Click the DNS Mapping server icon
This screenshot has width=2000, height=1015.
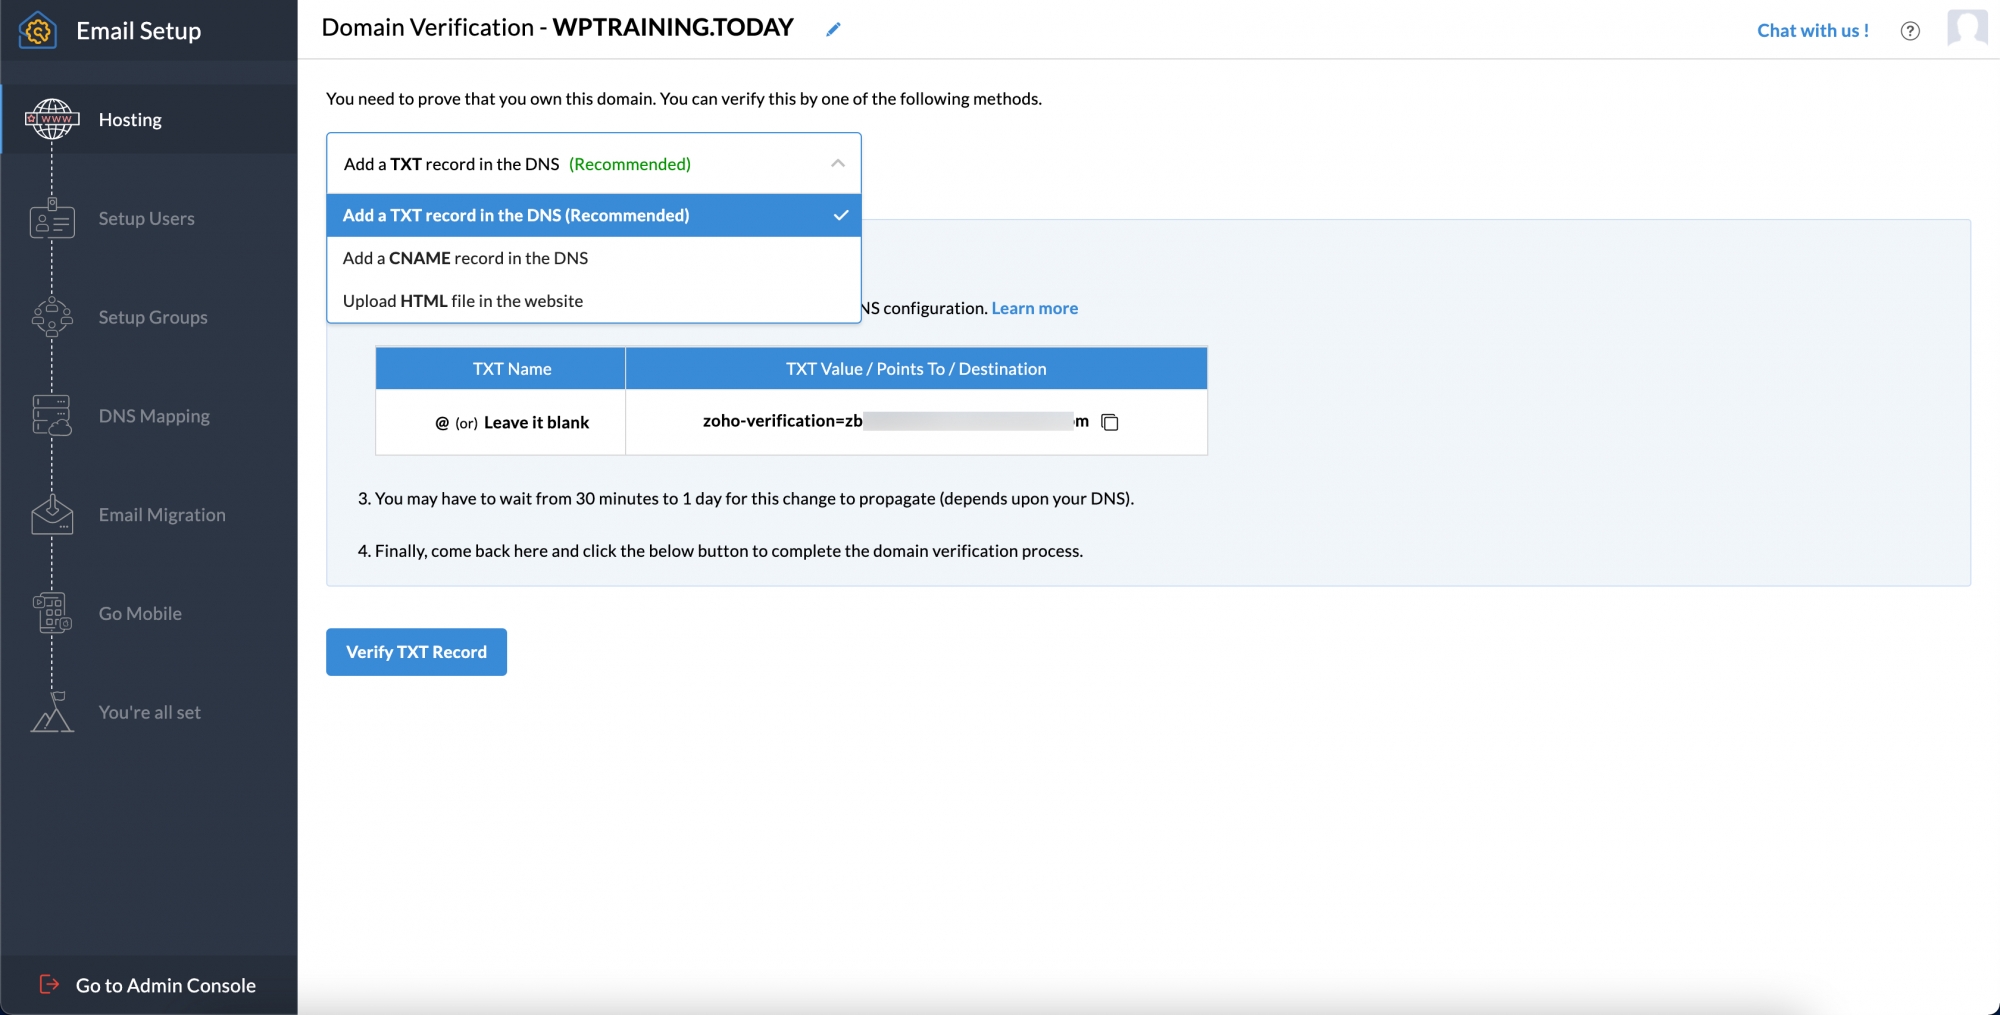[x=52, y=416]
